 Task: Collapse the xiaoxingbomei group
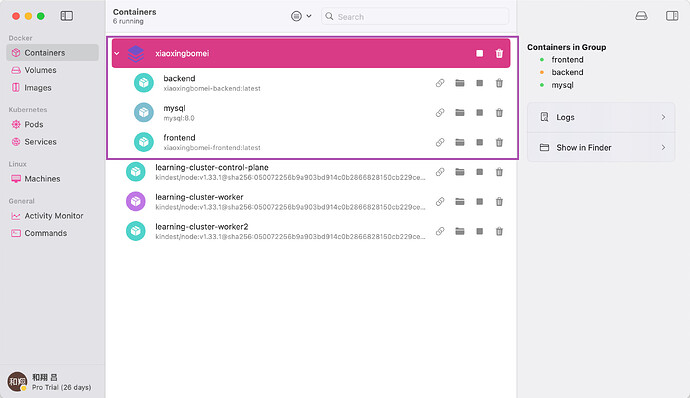tap(117, 53)
